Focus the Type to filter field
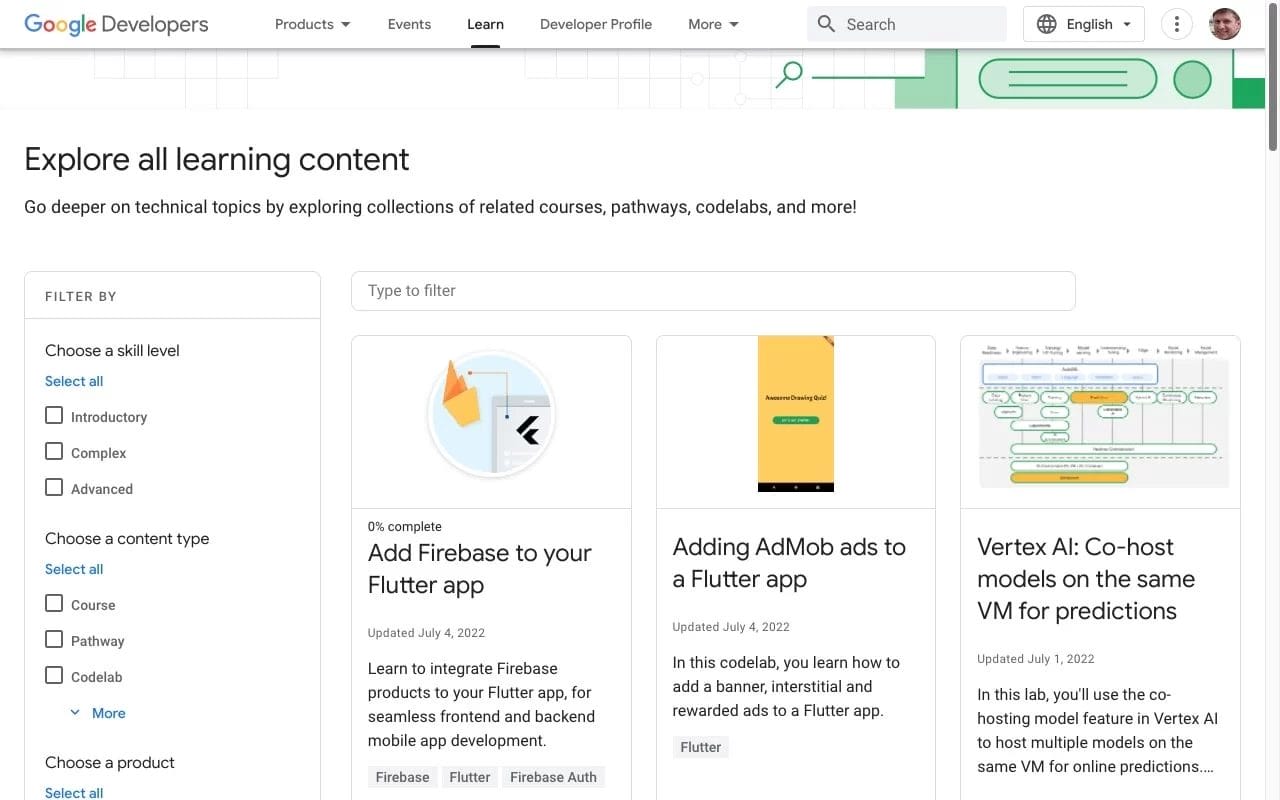Screen dimensions: 1280x800 point(713,291)
